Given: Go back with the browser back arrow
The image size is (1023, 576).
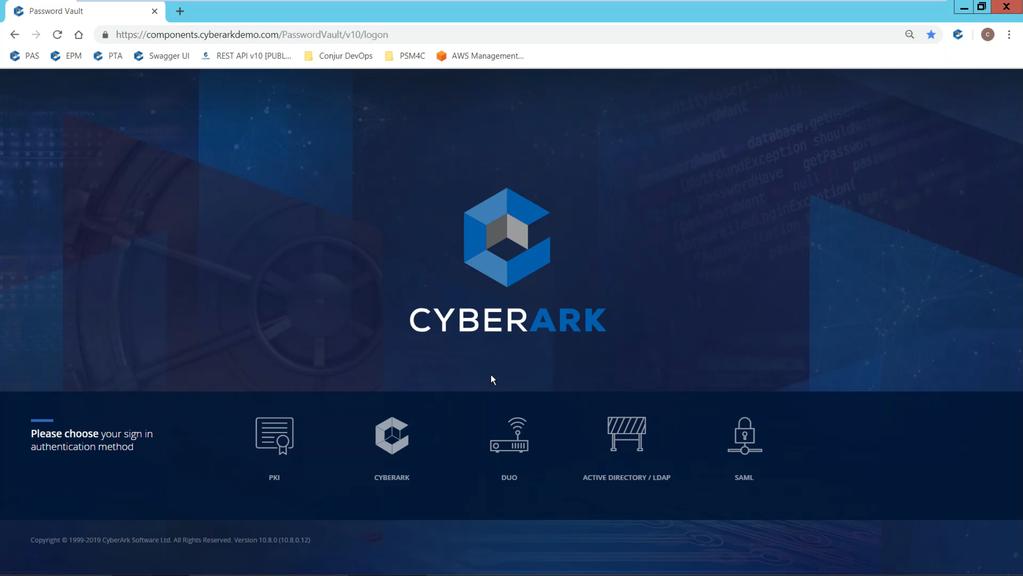Looking at the screenshot, I should 14,35.
